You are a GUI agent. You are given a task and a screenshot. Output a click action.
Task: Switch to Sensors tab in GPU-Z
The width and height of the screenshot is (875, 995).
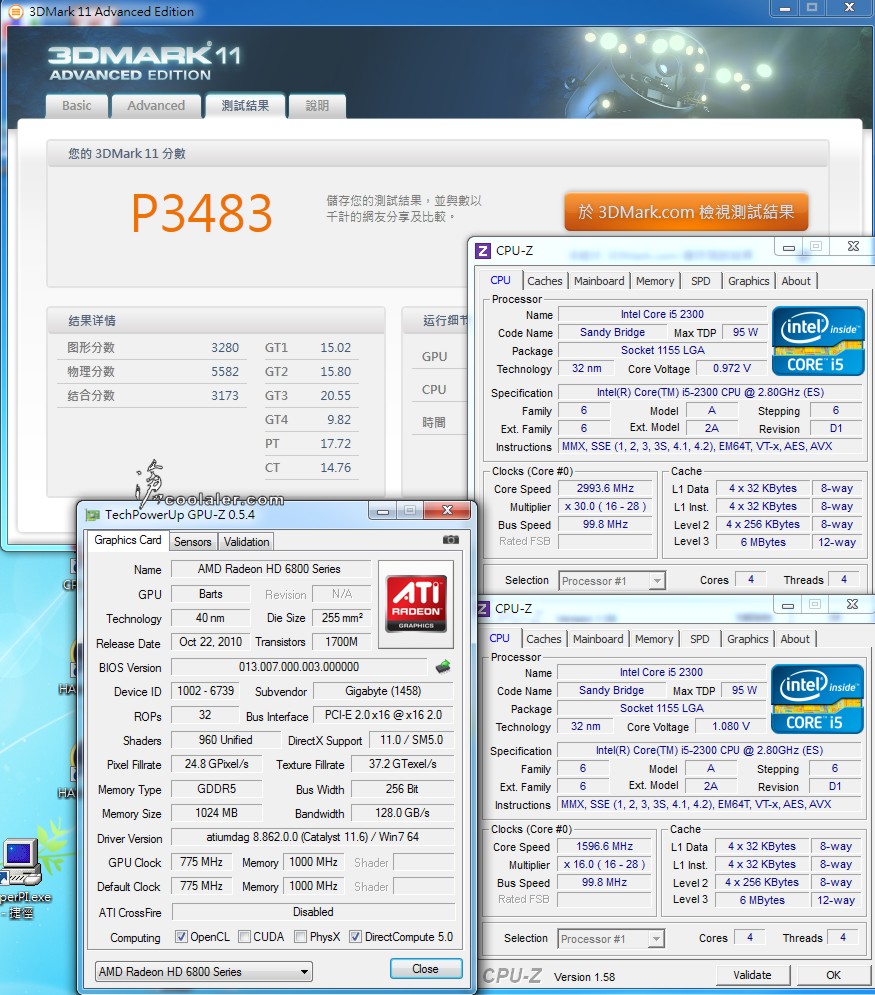[x=192, y=542]
